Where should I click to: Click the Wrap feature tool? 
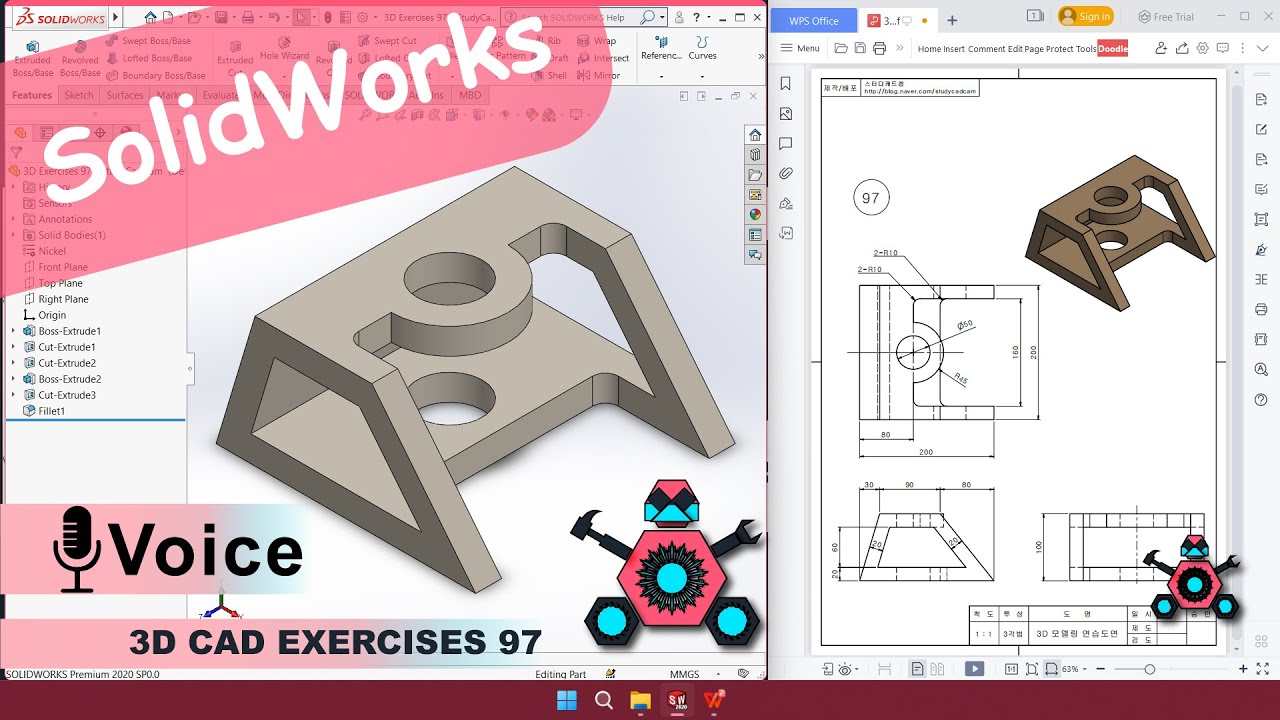point(597,41)
